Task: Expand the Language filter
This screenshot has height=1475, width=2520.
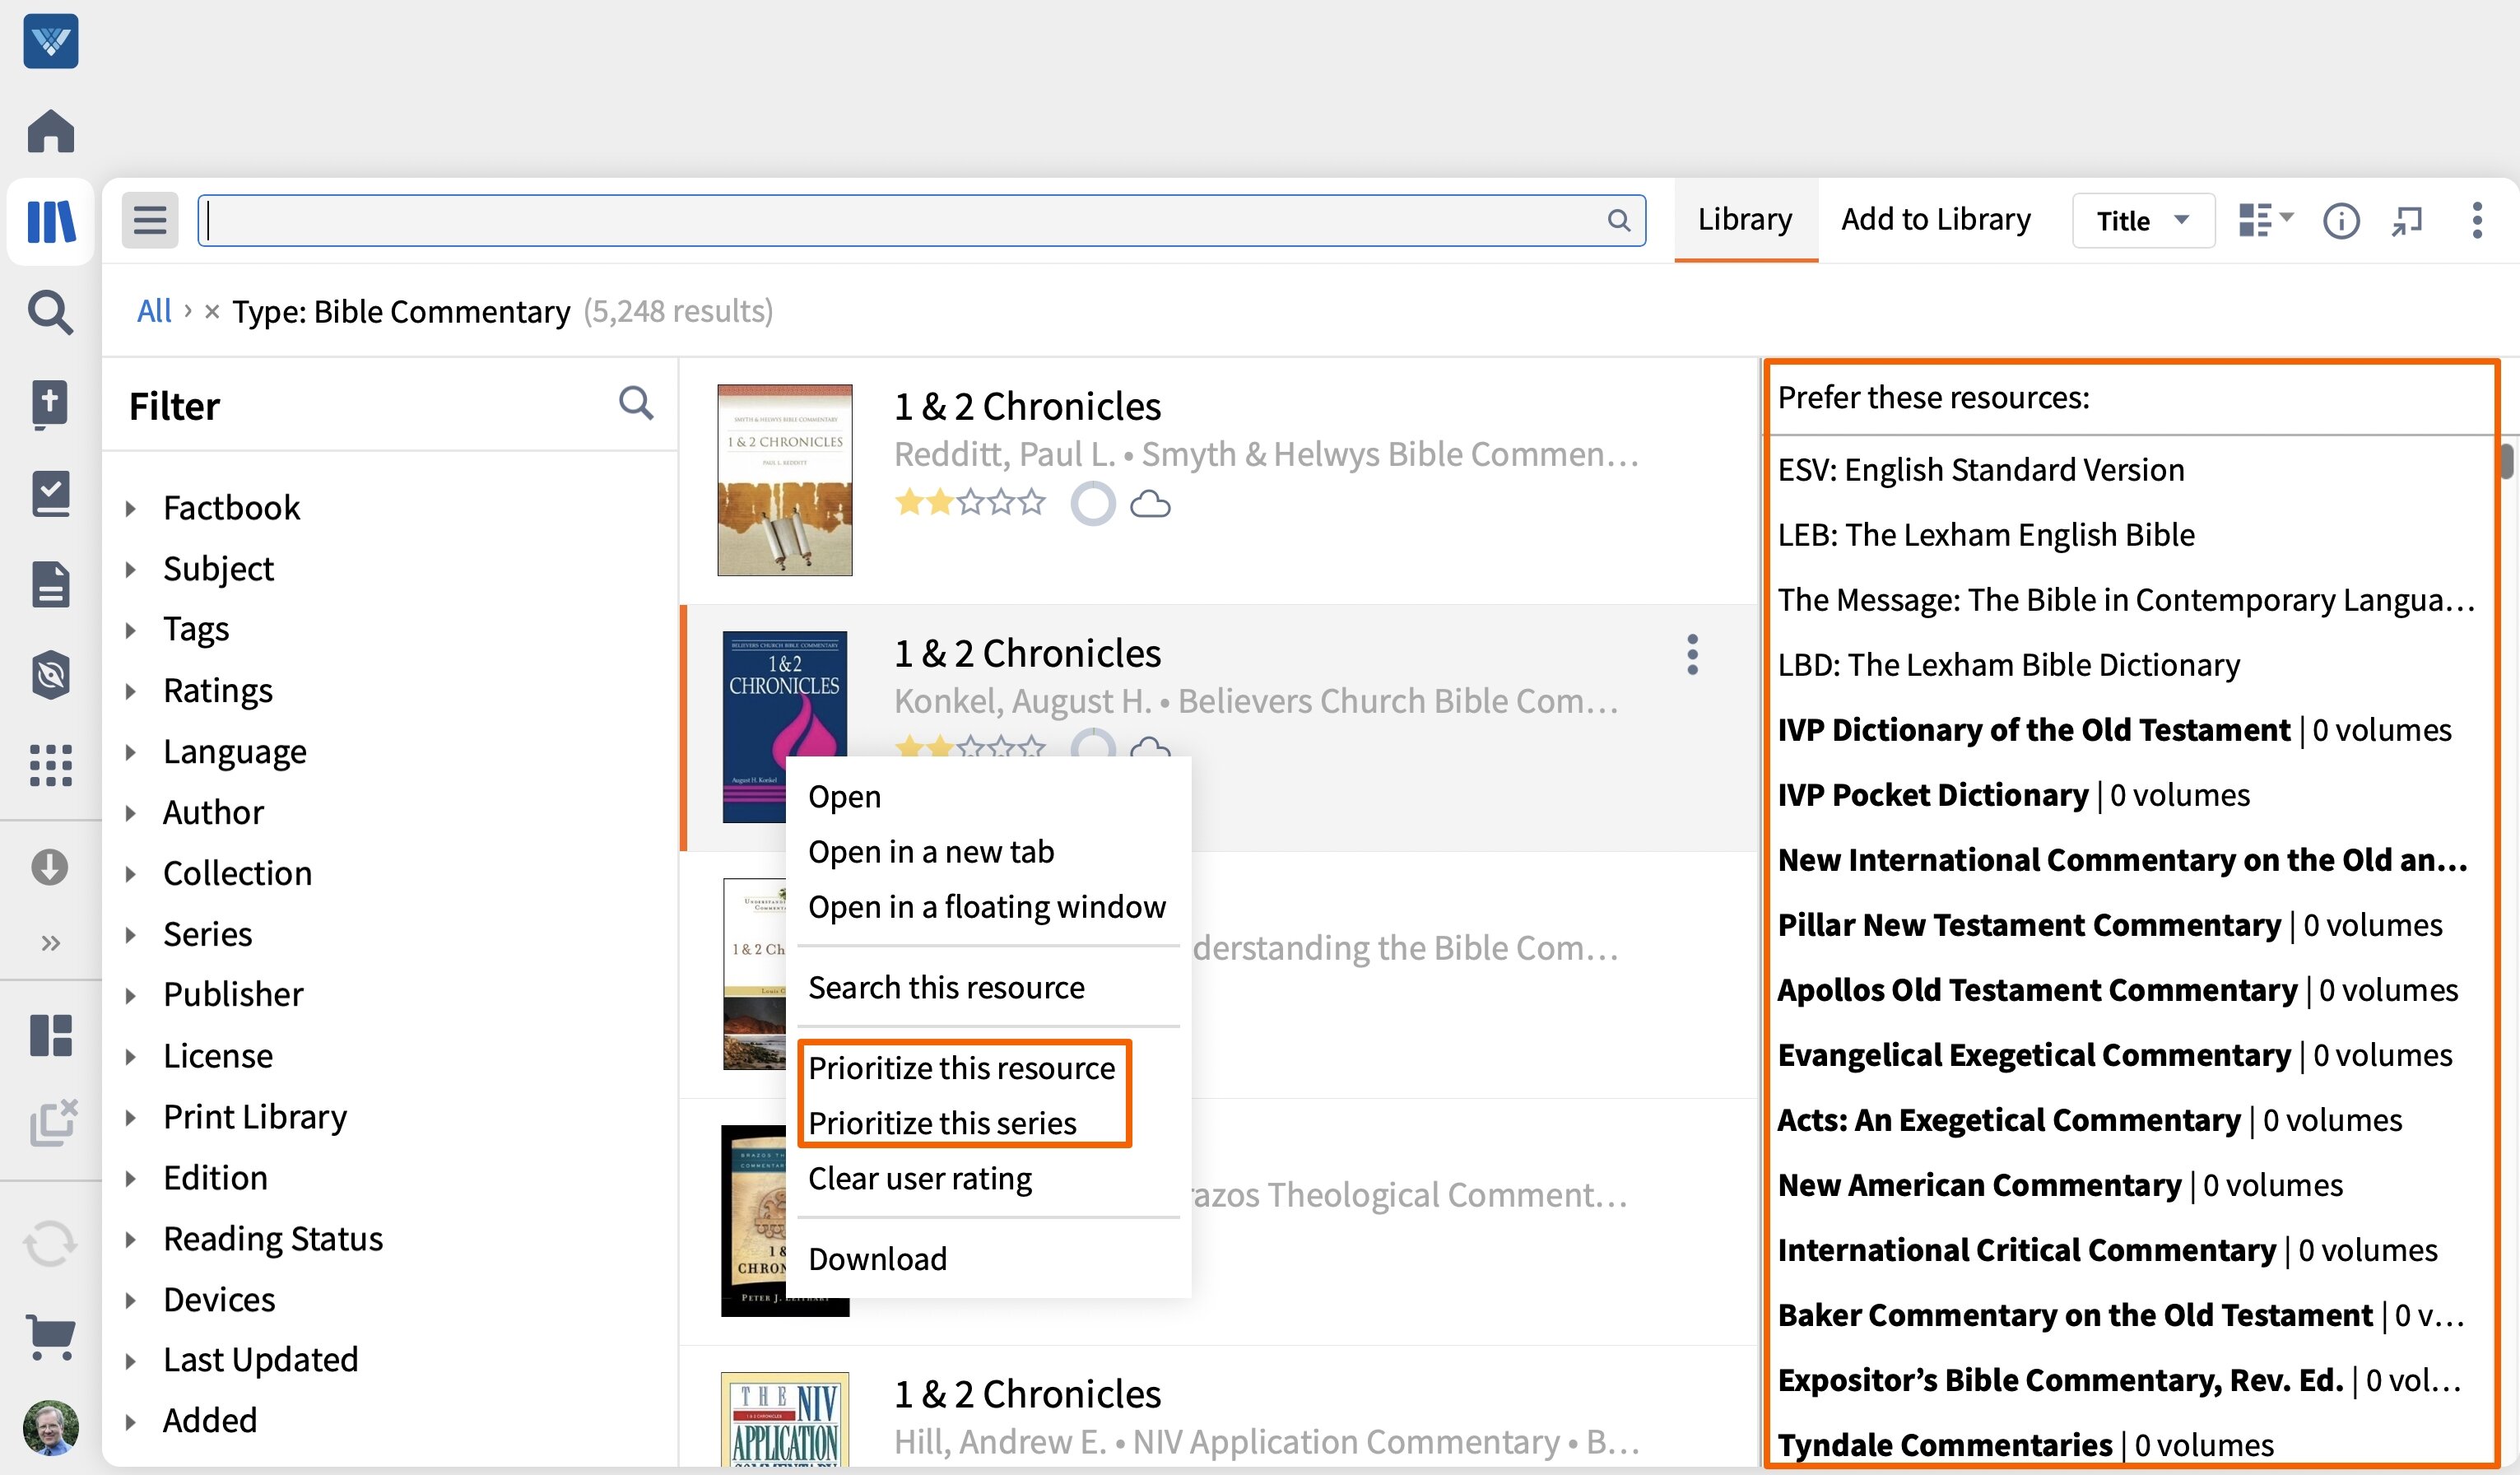Action: (131, 752)
